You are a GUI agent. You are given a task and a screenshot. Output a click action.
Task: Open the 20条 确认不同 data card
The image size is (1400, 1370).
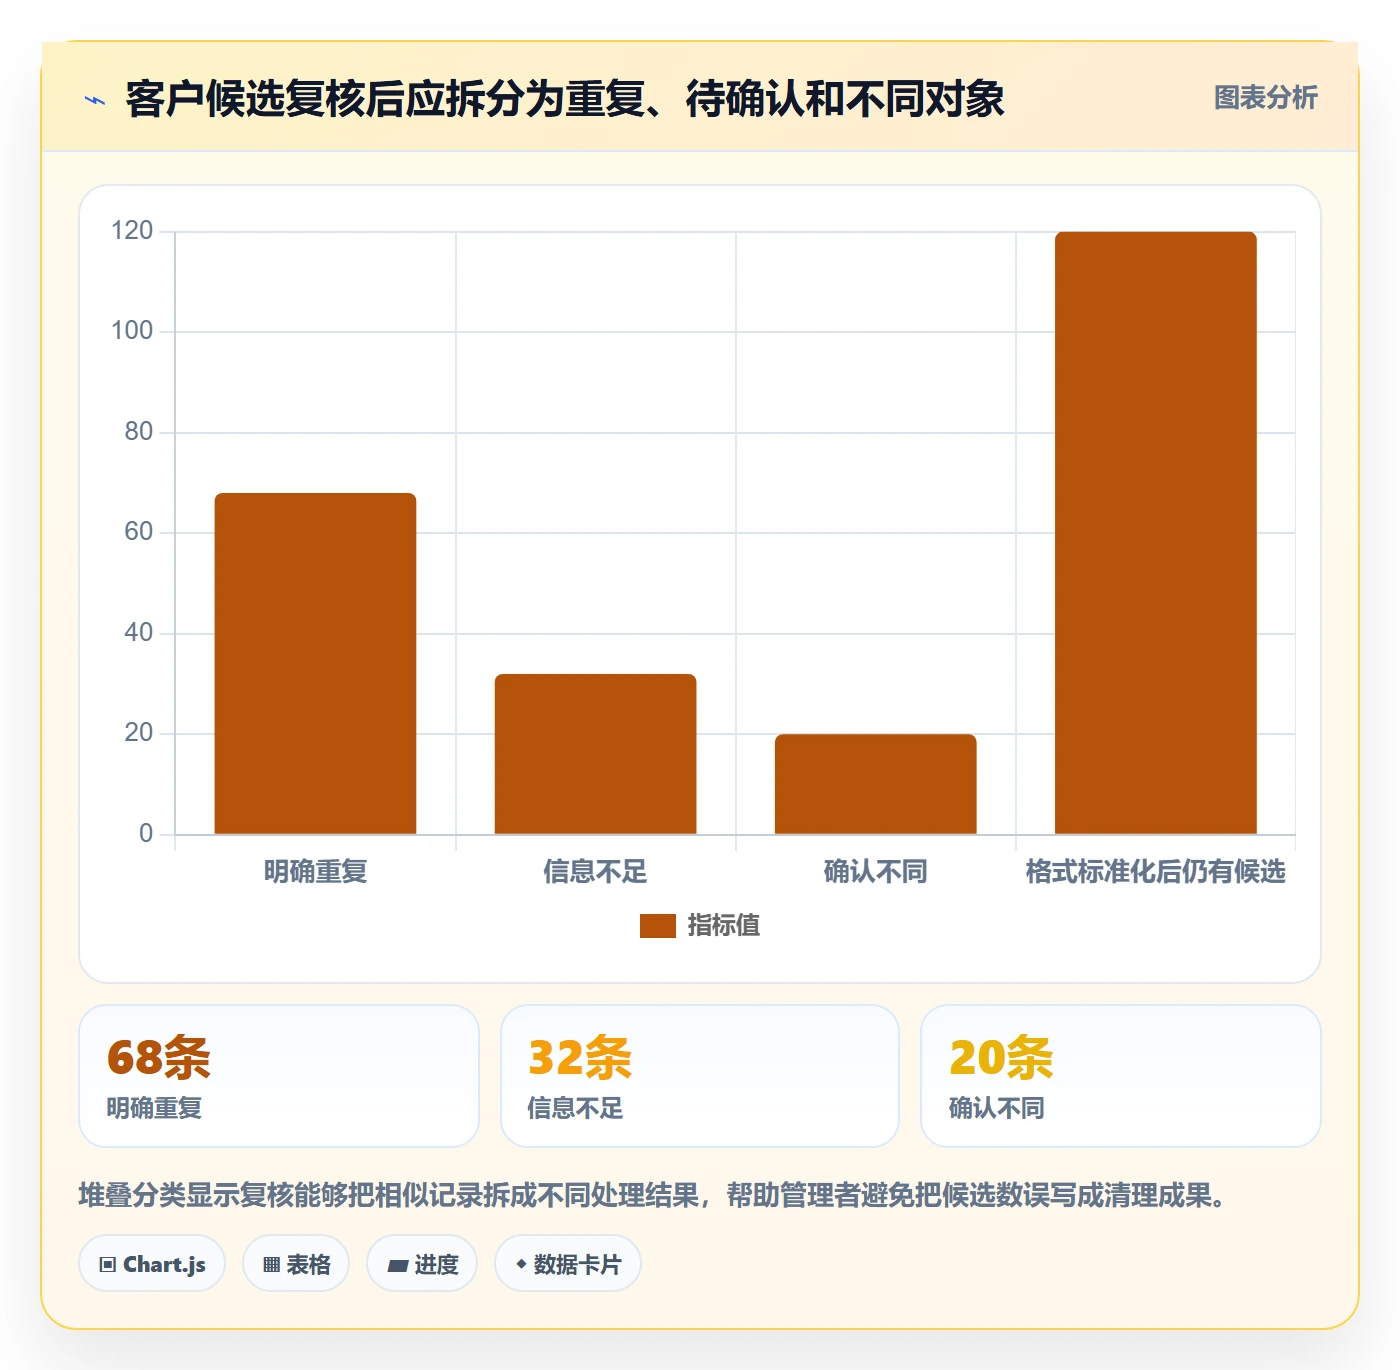coord(1121,1076)
